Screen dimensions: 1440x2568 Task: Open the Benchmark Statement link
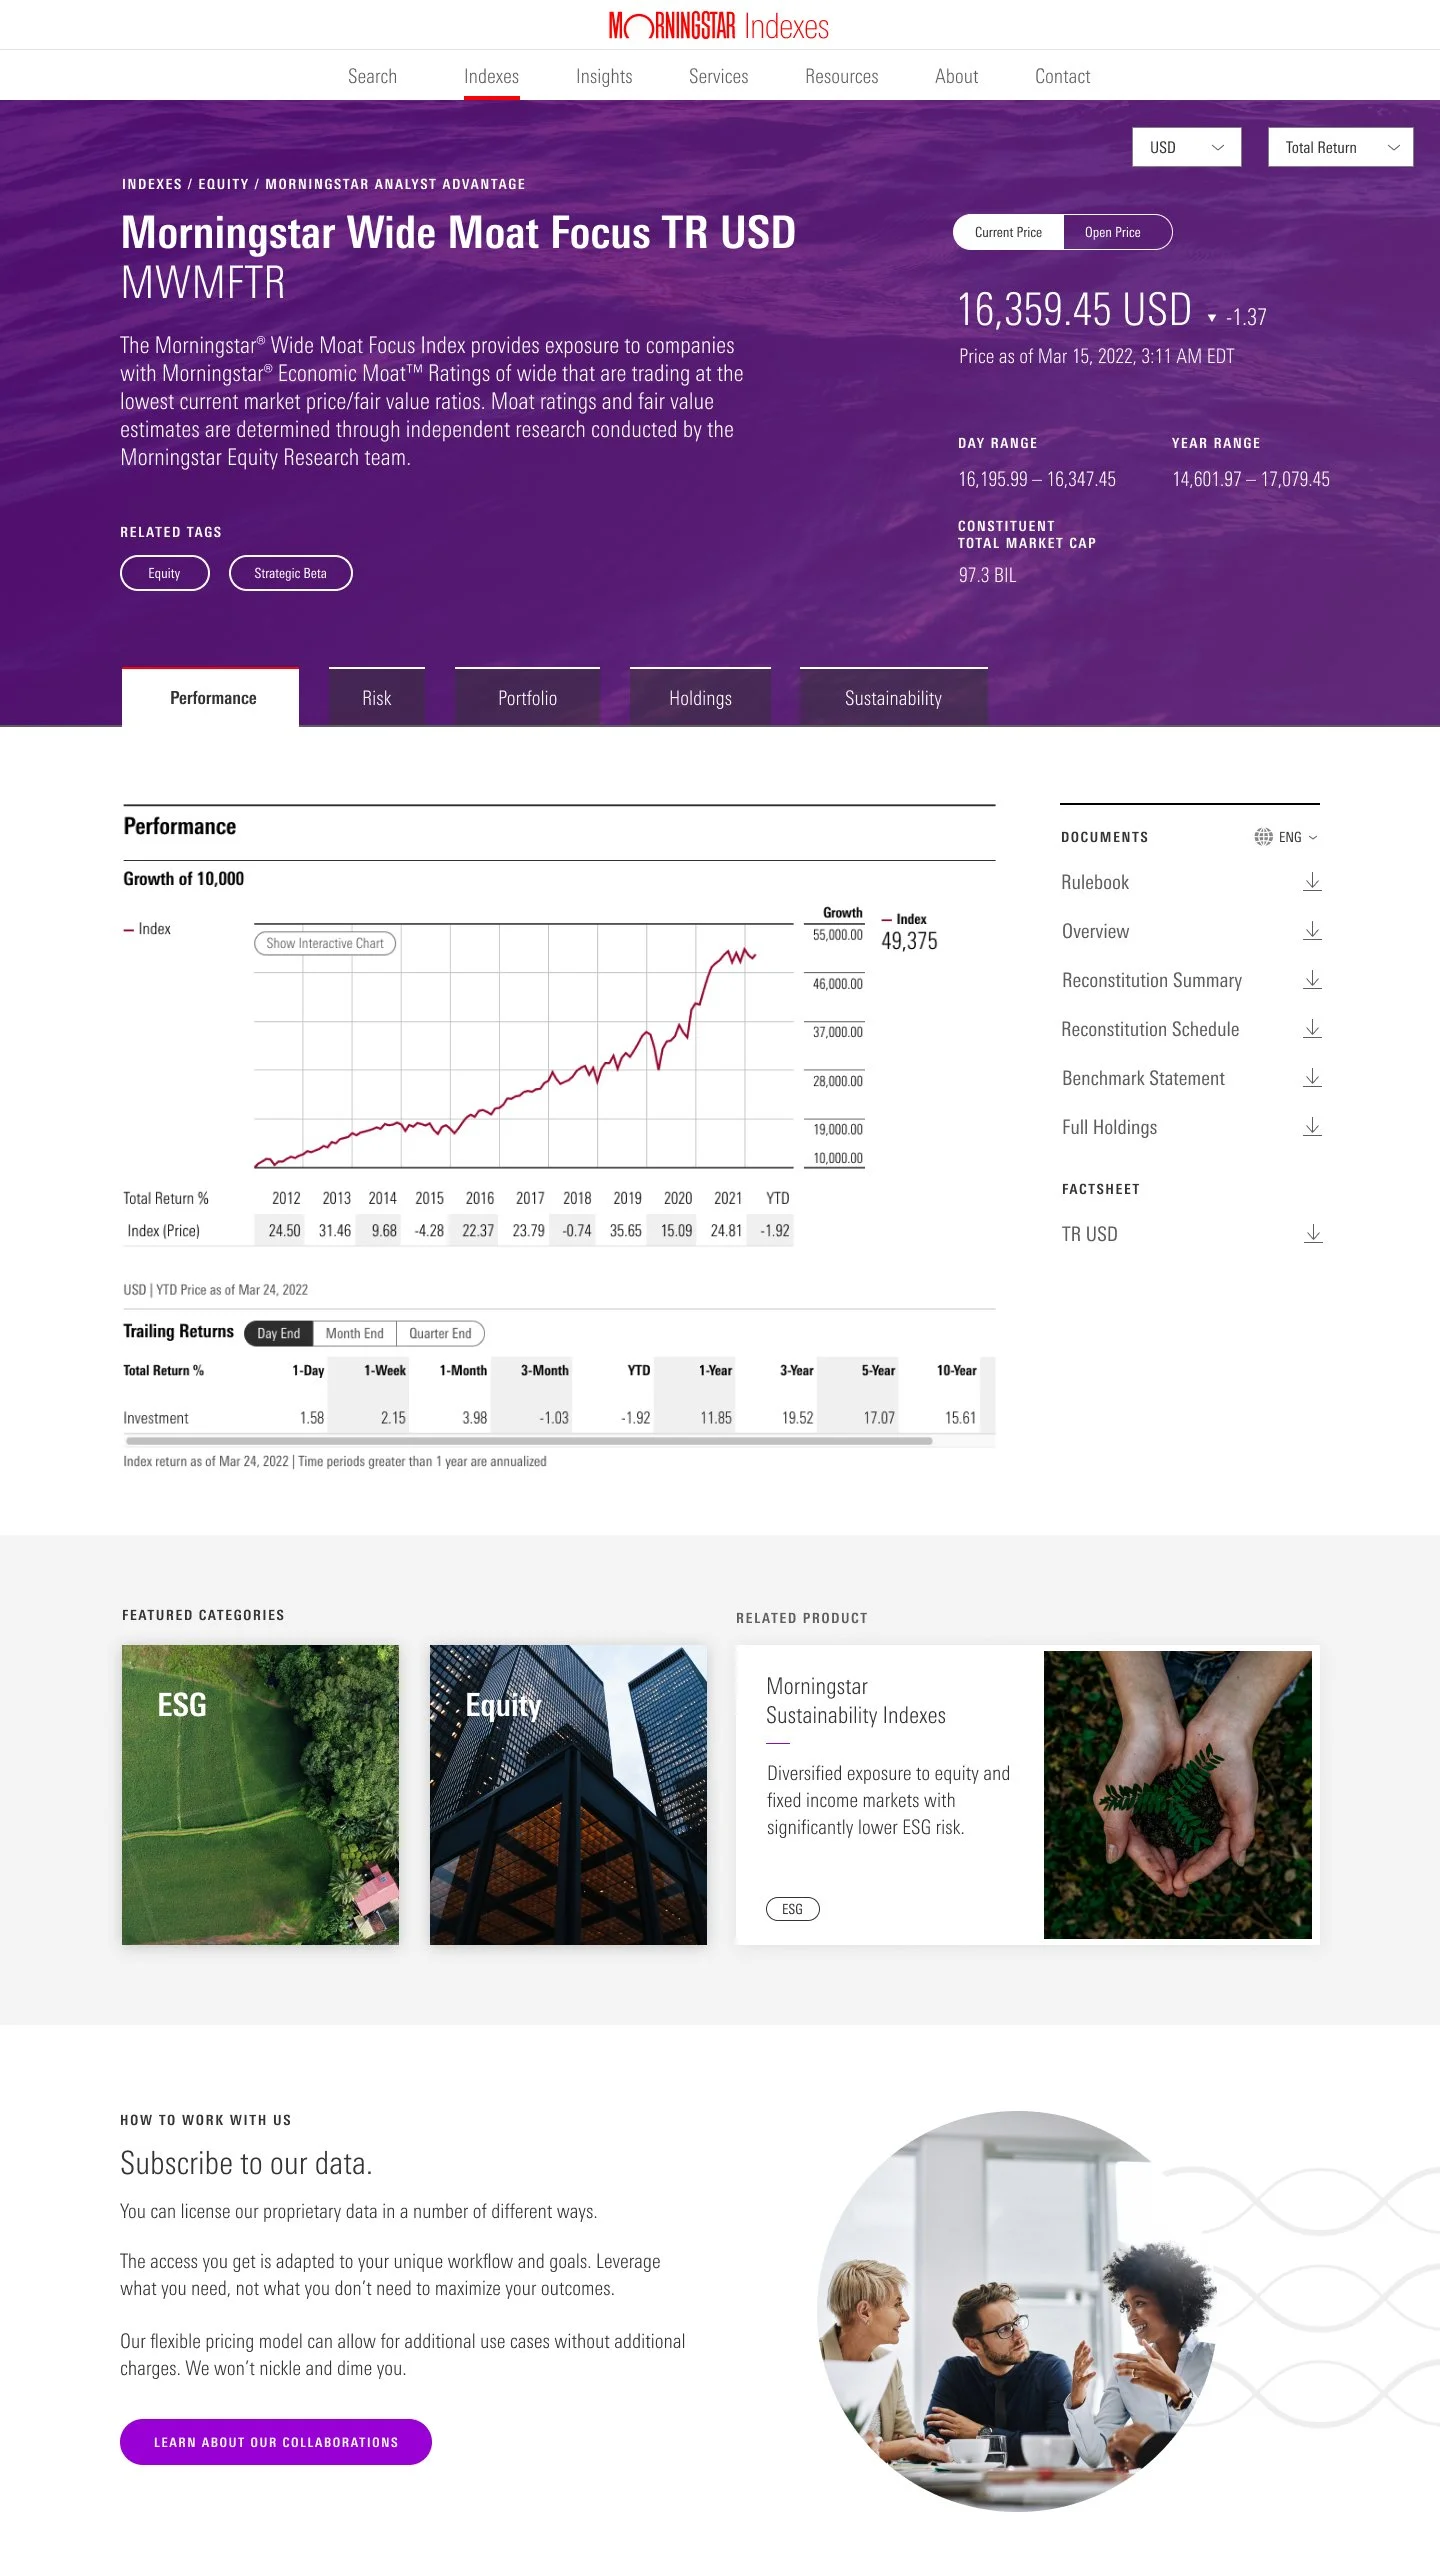pos(1143,1078)
